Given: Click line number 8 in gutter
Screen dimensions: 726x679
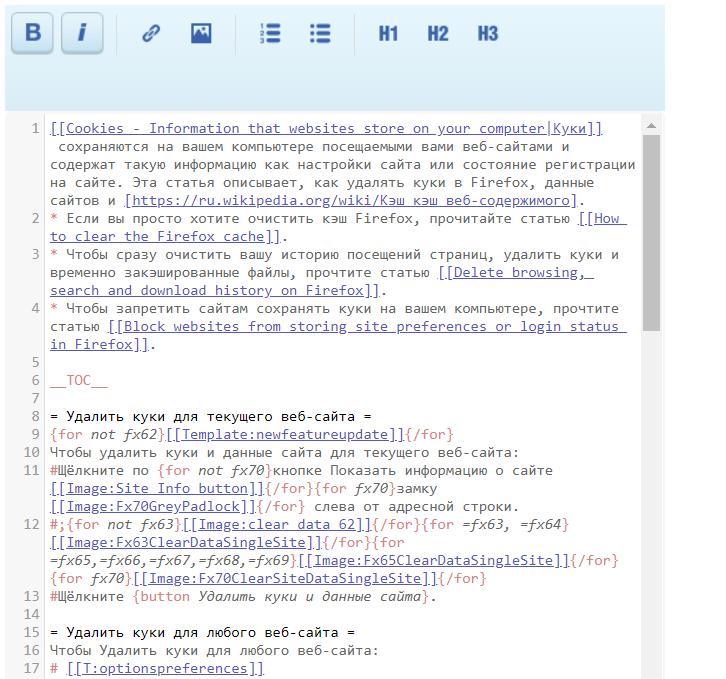Looking at the screenshot, I should click(x=36, y=416).
